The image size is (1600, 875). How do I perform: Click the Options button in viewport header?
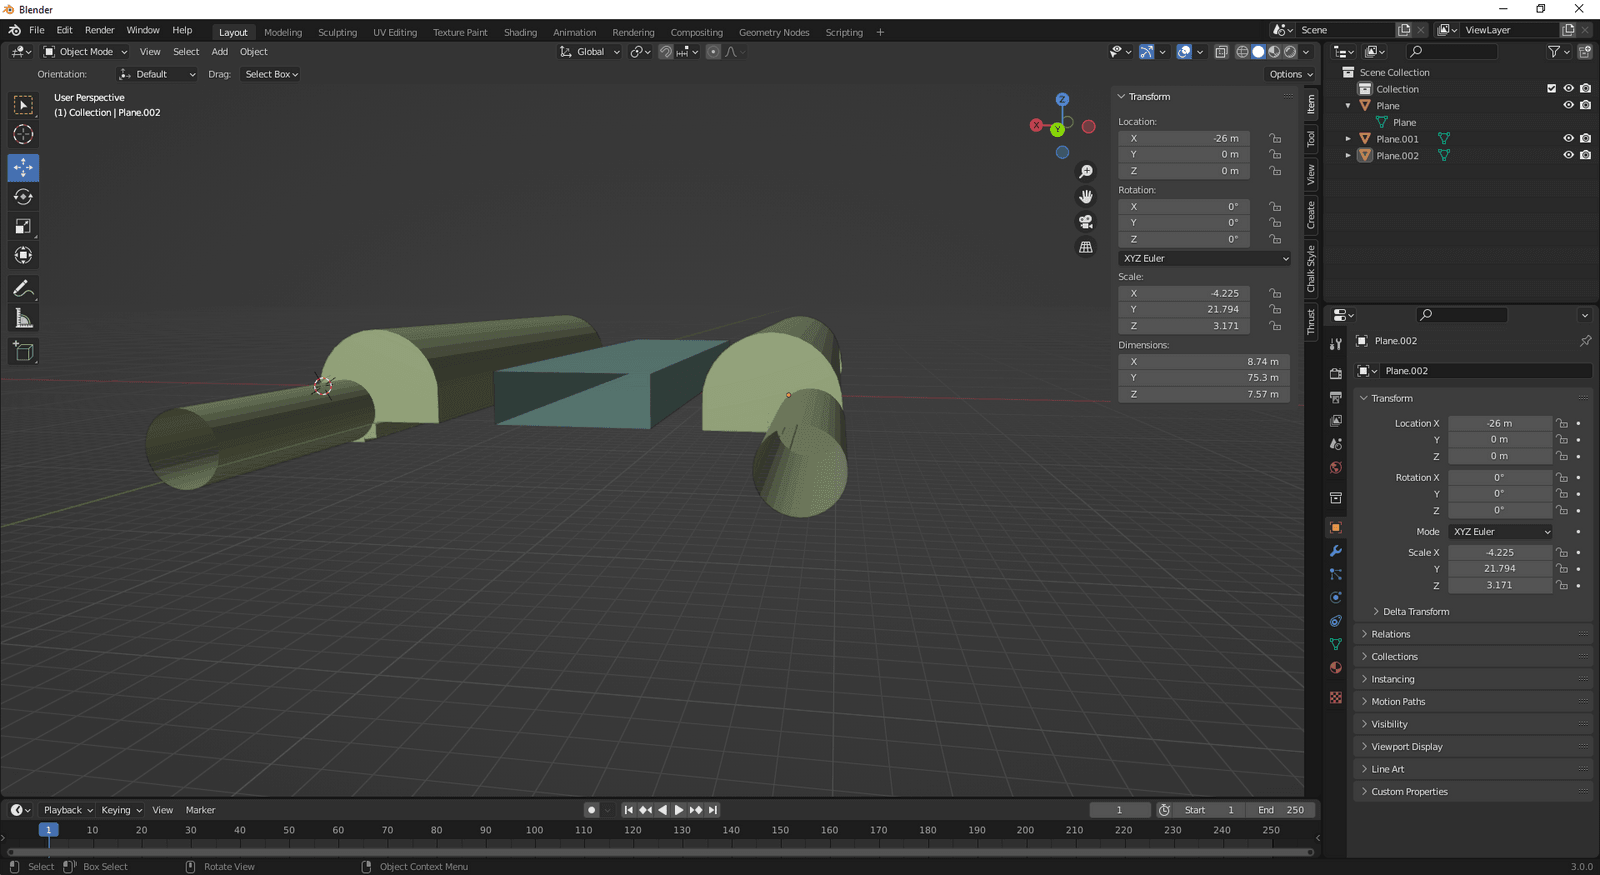pos(1290,74)
